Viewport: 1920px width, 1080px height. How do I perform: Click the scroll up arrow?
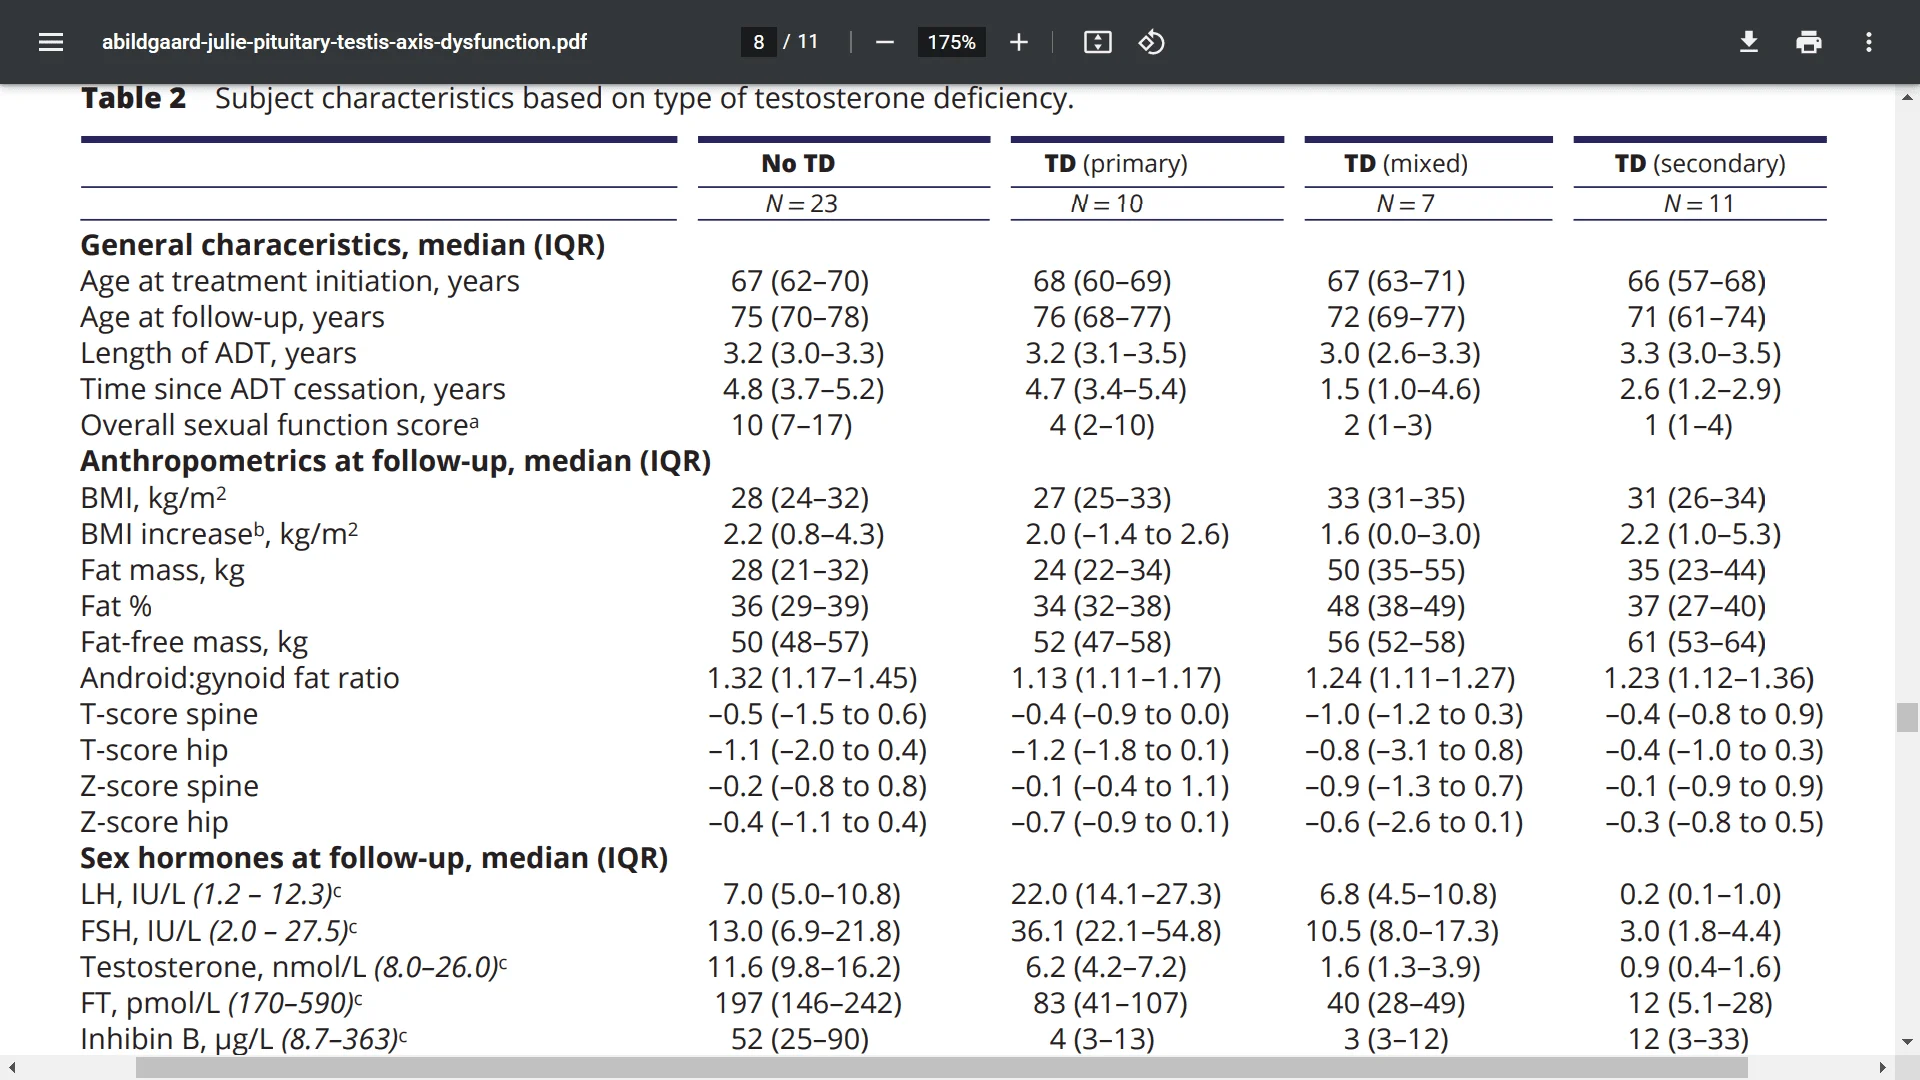[x=1907, y=98]
